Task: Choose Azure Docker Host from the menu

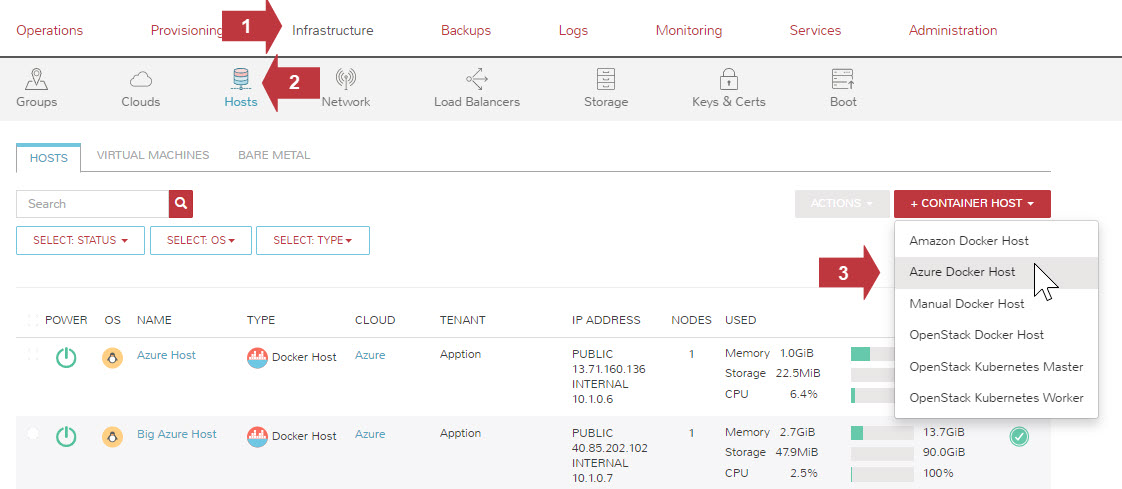Action: [961, 272]
